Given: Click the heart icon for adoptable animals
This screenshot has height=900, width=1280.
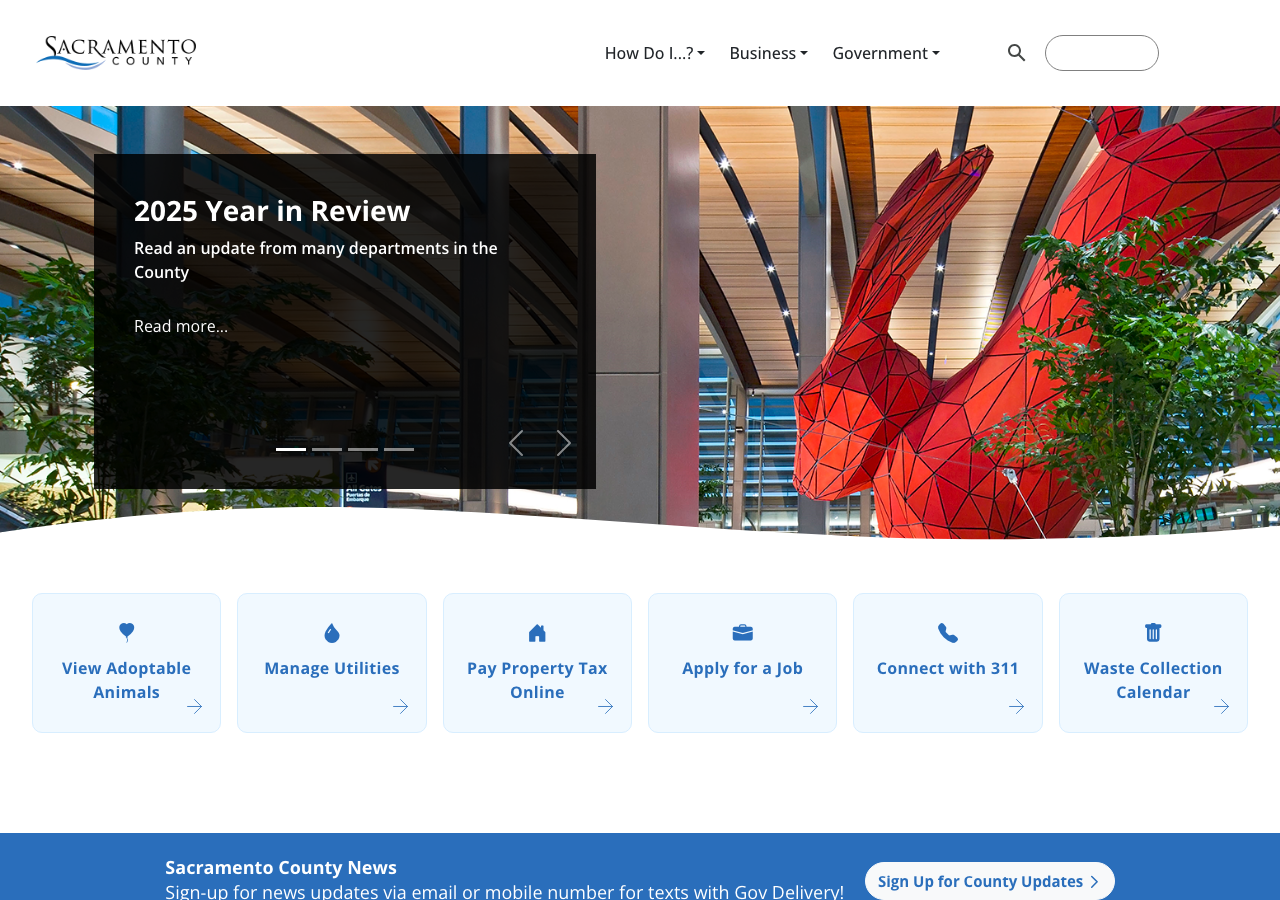Looking at the screenshot, I should pos(127,632).
